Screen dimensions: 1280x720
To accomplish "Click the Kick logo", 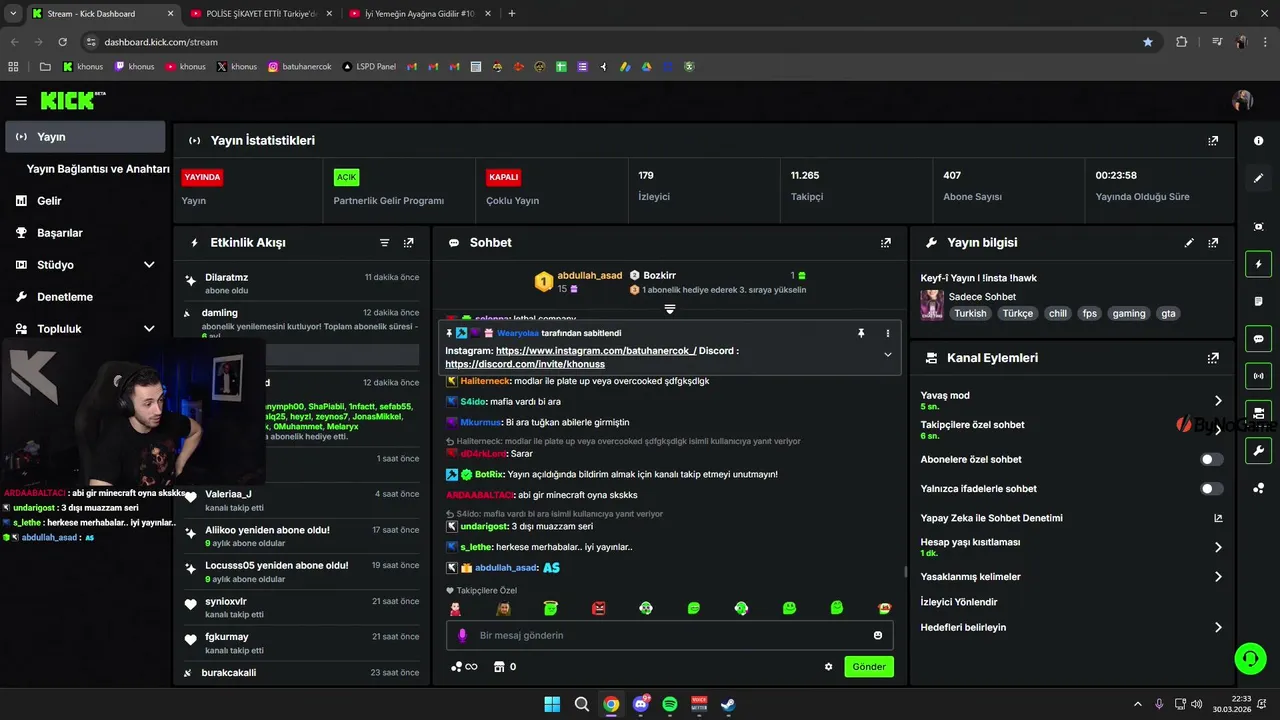I will (x=72, y=100).
